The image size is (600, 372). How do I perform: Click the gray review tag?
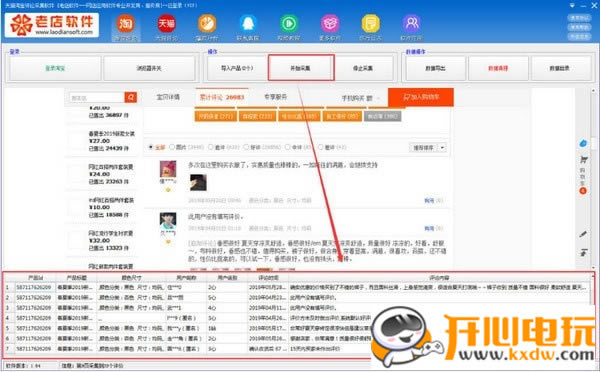(x=383, y=116)
